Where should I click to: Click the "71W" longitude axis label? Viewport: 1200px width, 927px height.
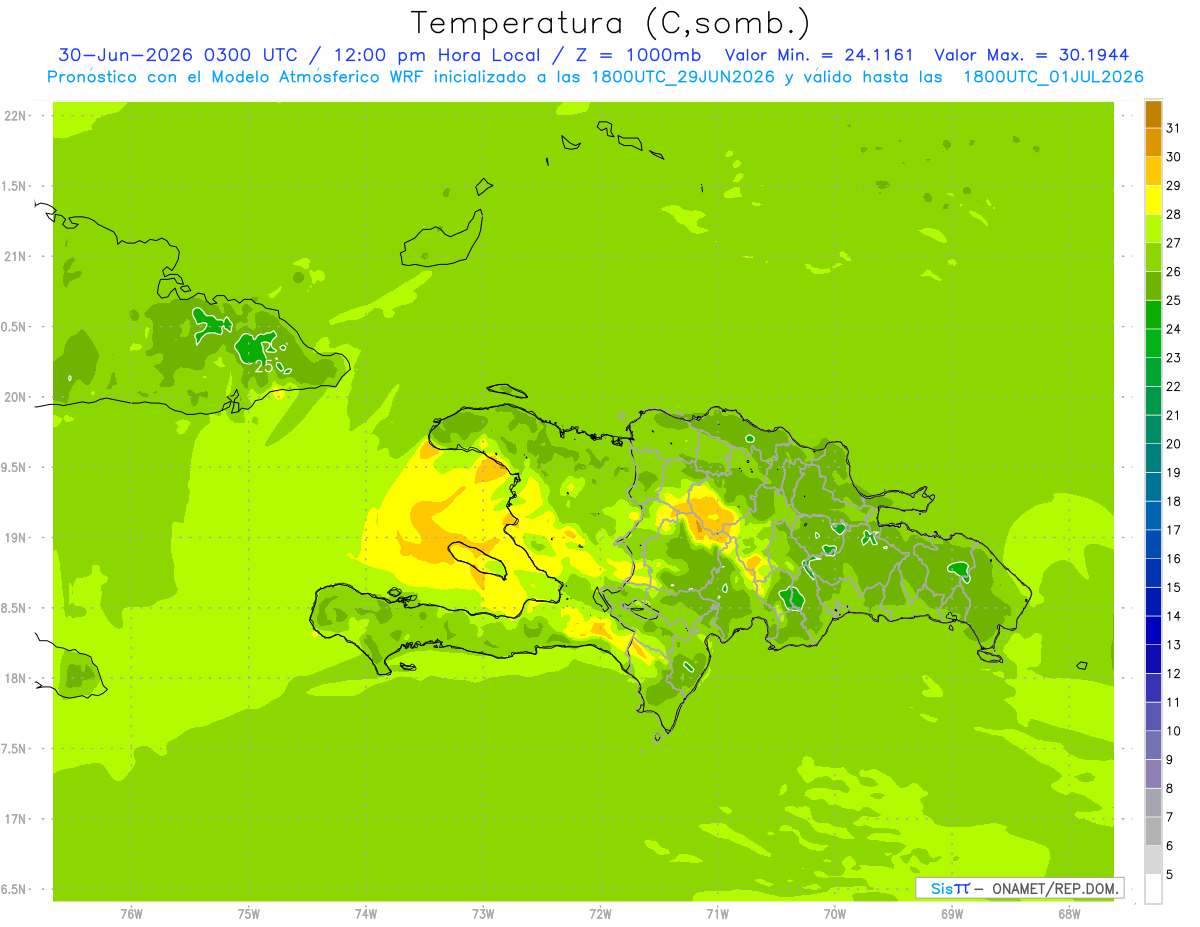tap(717, 914)
